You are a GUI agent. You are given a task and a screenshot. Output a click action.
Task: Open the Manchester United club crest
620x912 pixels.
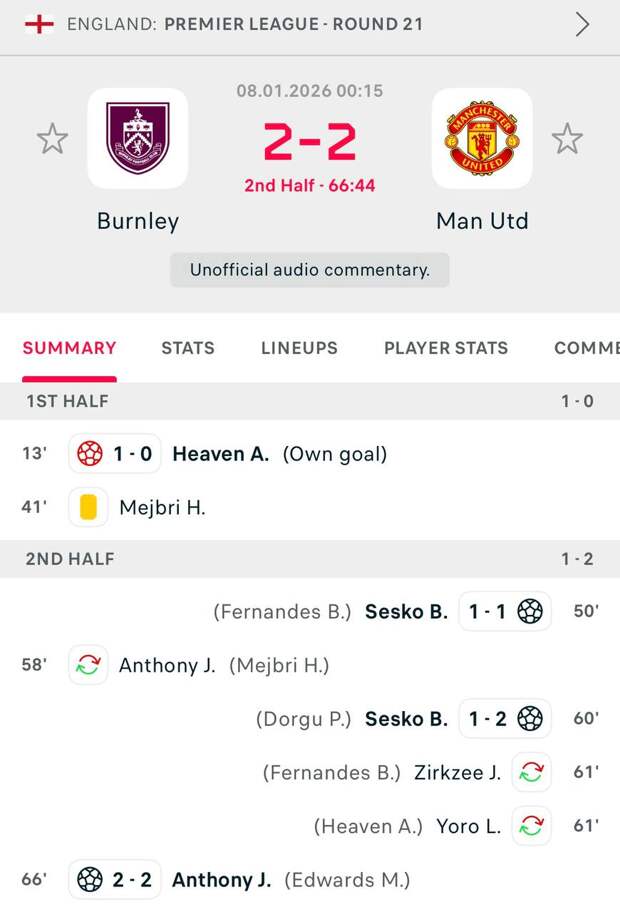(481, 138)
